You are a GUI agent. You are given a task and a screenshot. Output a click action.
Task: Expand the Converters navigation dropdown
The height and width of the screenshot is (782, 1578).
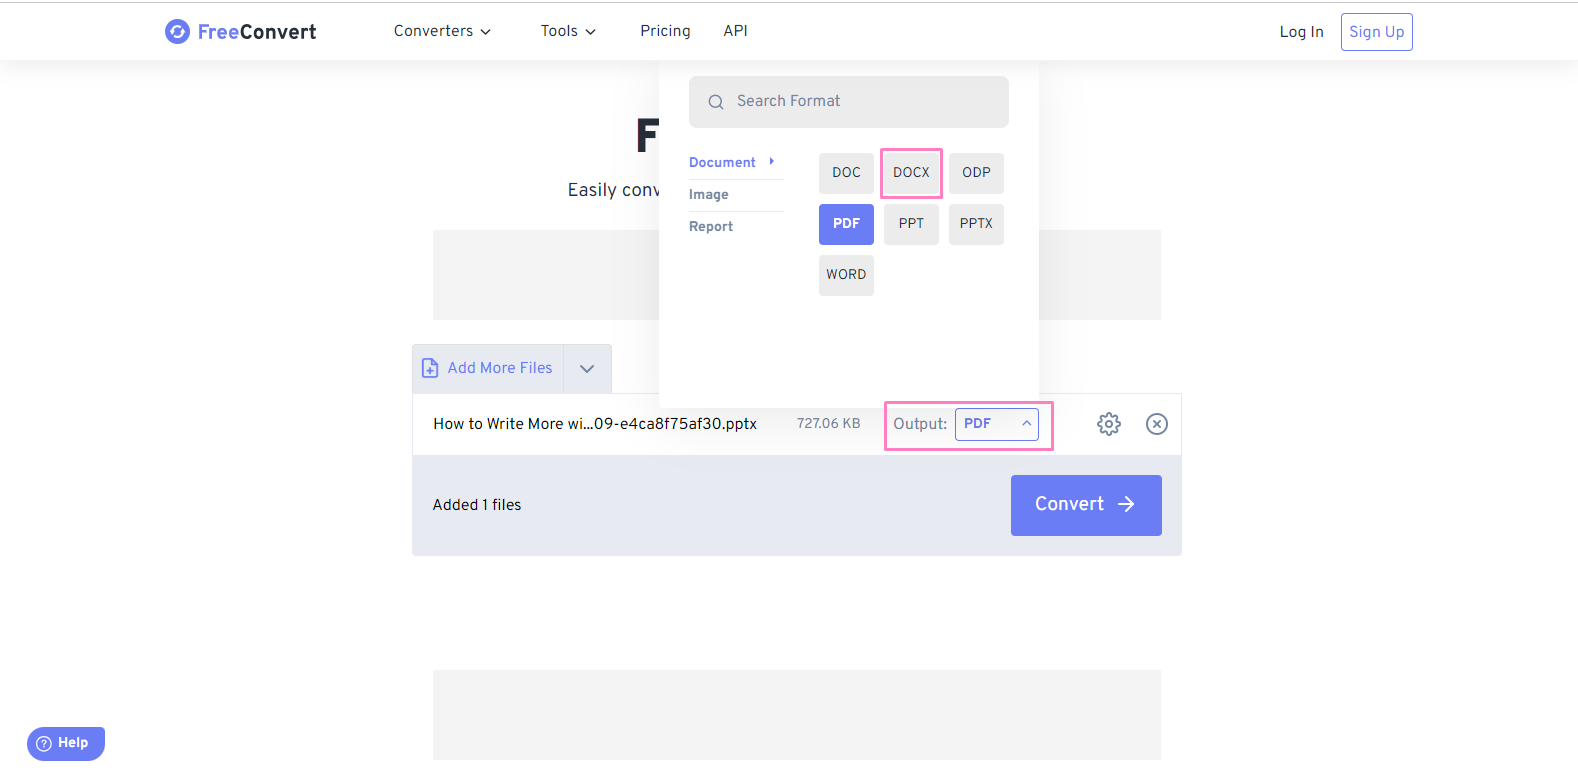click(x=442, y=31)
